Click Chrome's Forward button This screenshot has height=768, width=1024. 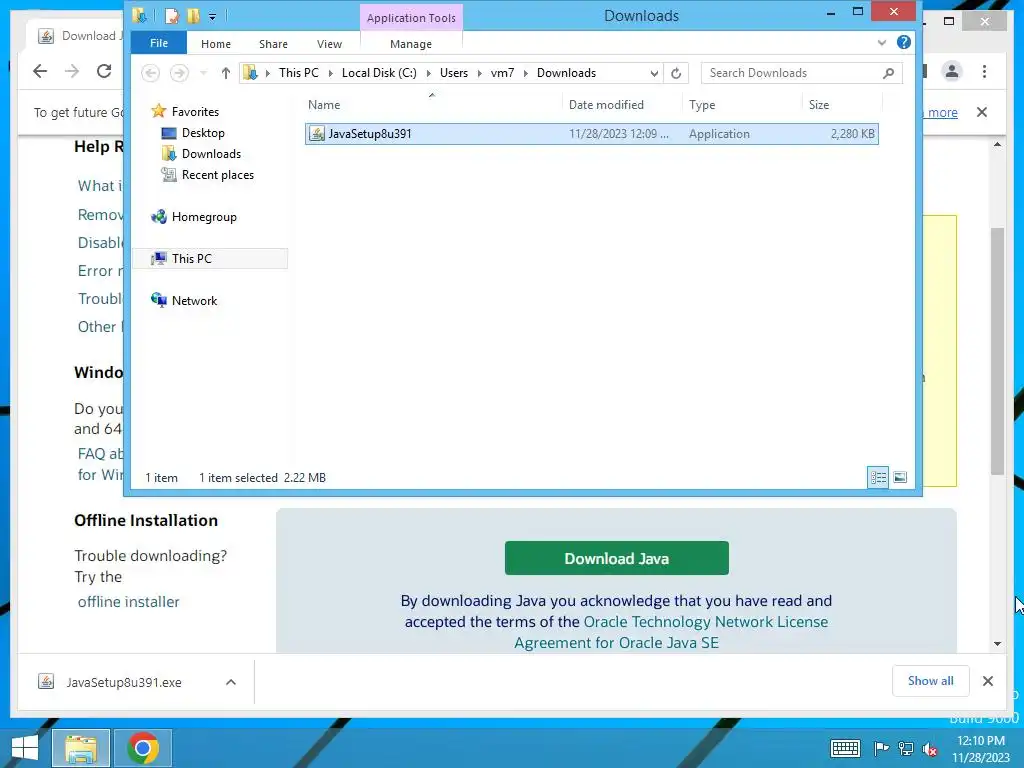click(72, 71)
